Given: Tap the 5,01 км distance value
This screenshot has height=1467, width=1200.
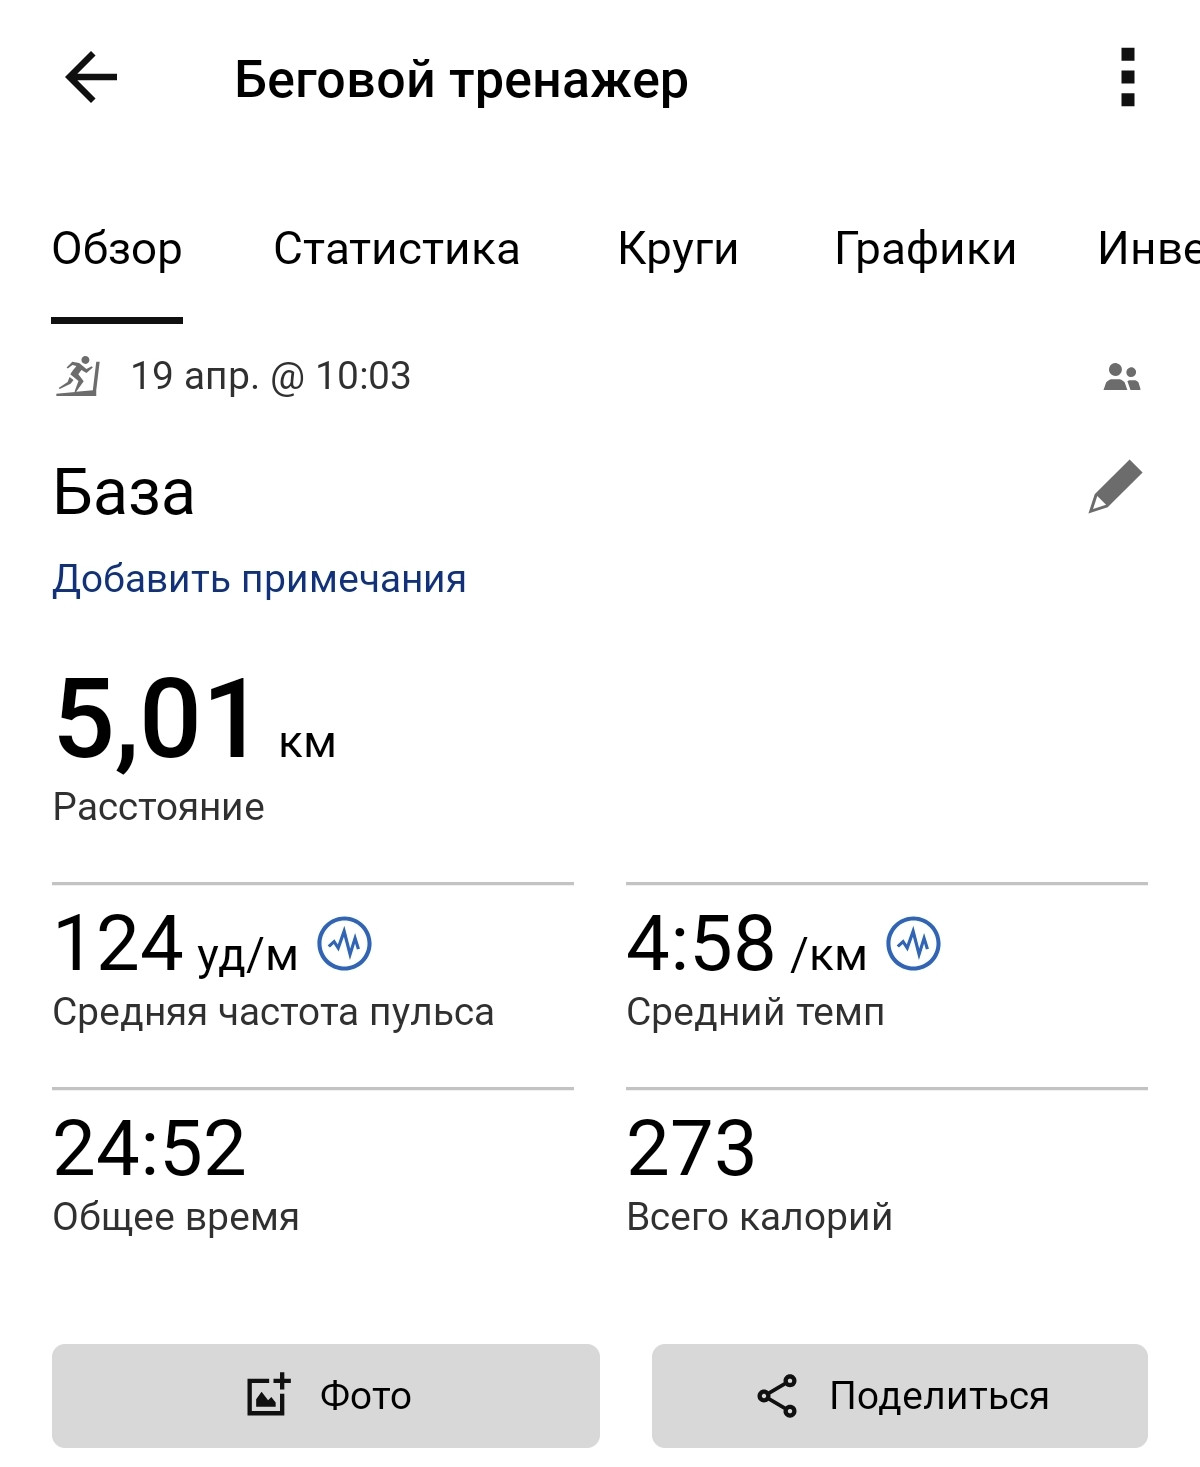Looking at the screenshot, I should [x=196, y=720].
